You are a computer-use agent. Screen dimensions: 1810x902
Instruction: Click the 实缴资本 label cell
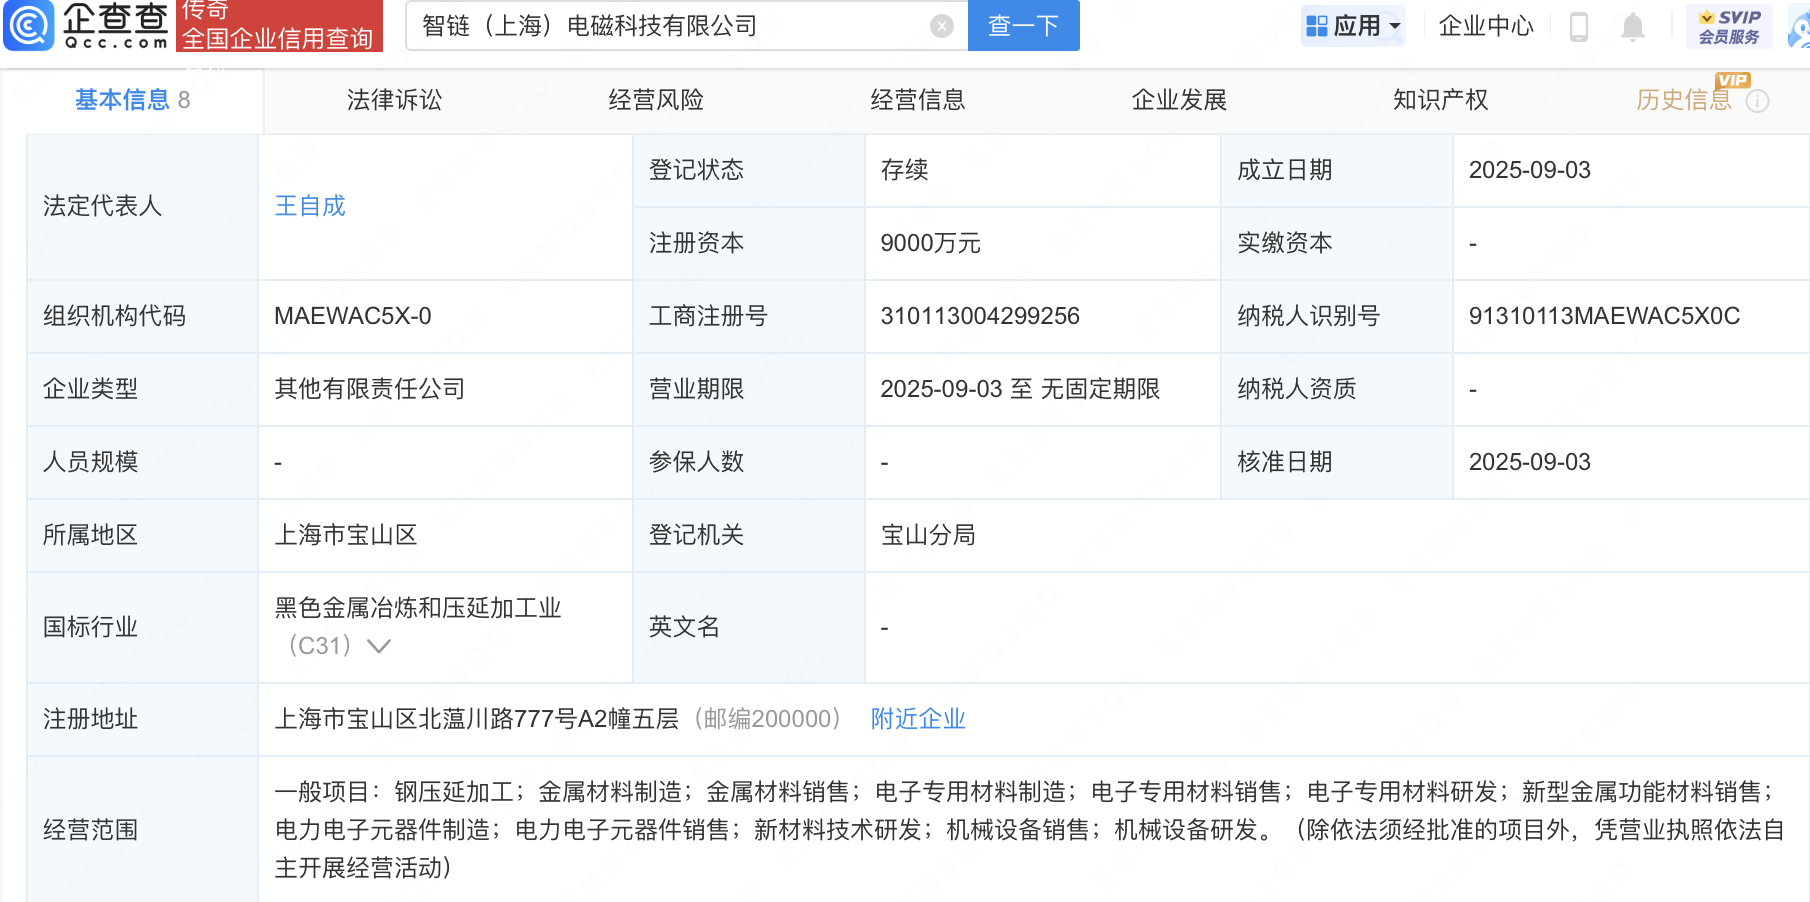click(1336, 243)
